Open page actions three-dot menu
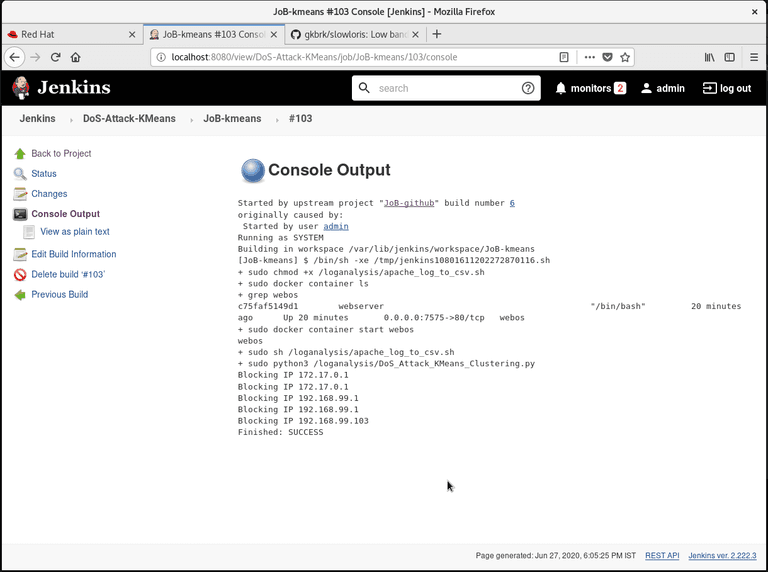The width and height of the screenshot is (768, 572). point(589,57)
